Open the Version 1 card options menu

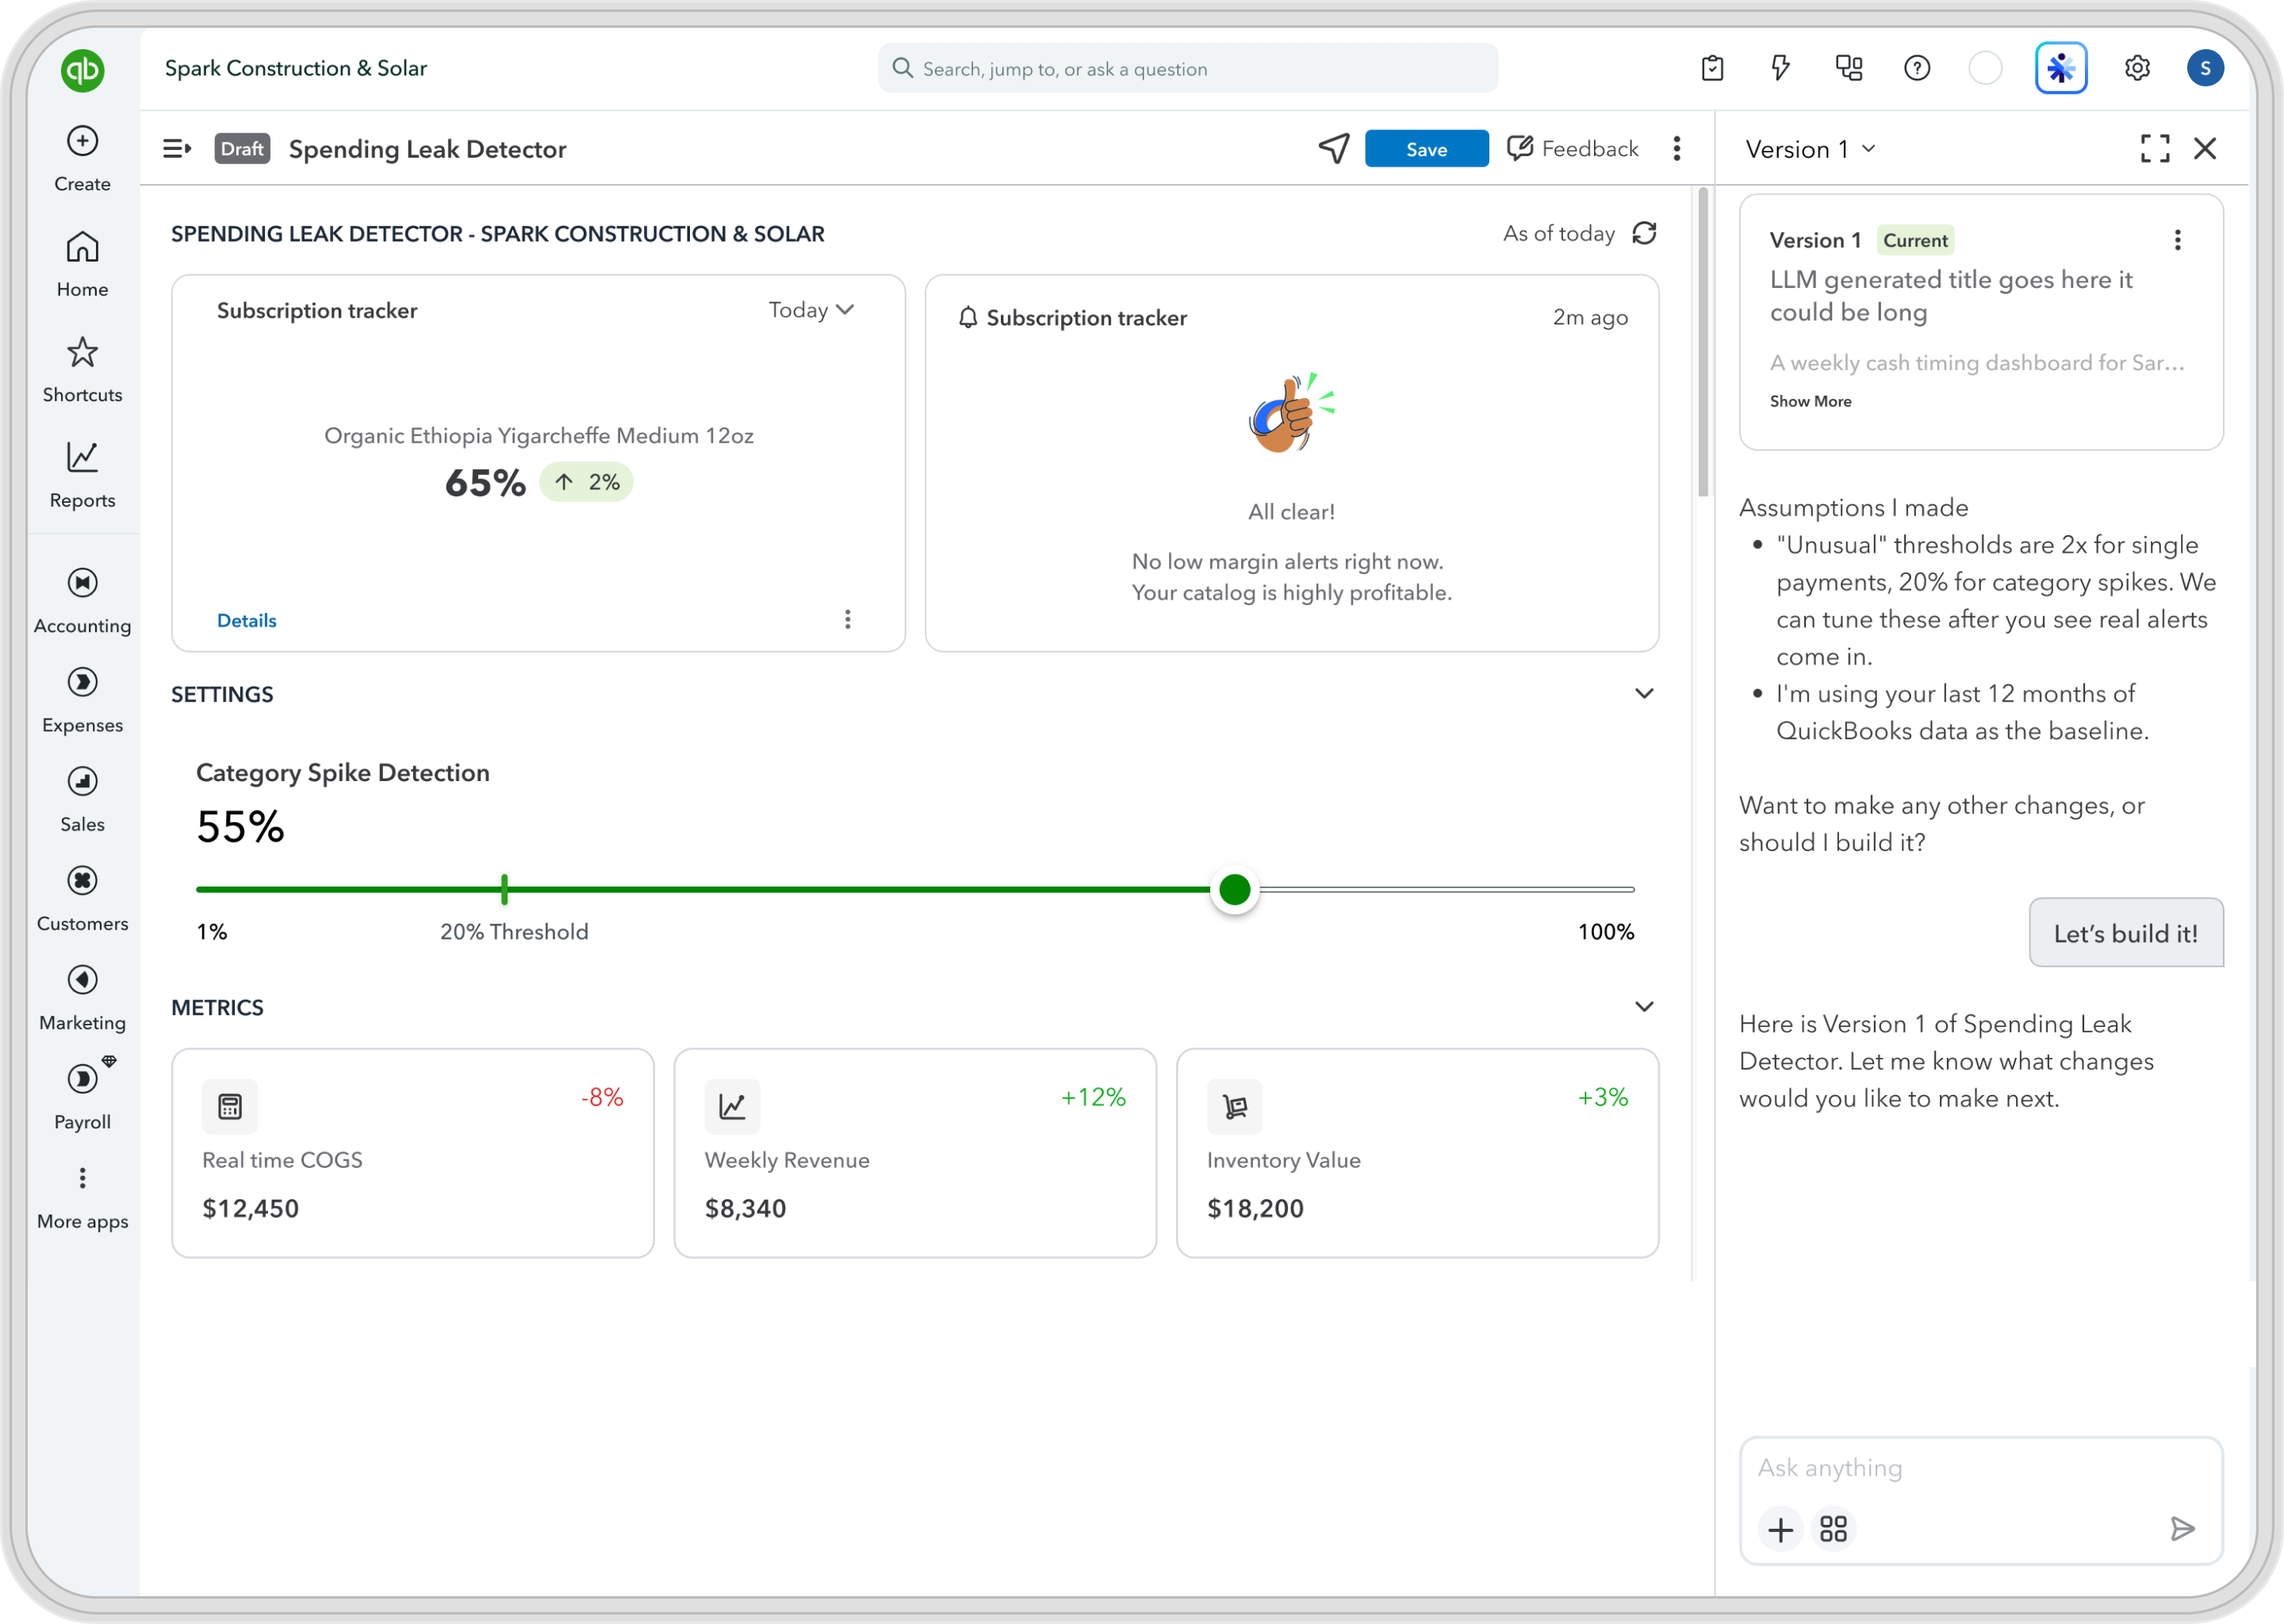point(2177,240)
